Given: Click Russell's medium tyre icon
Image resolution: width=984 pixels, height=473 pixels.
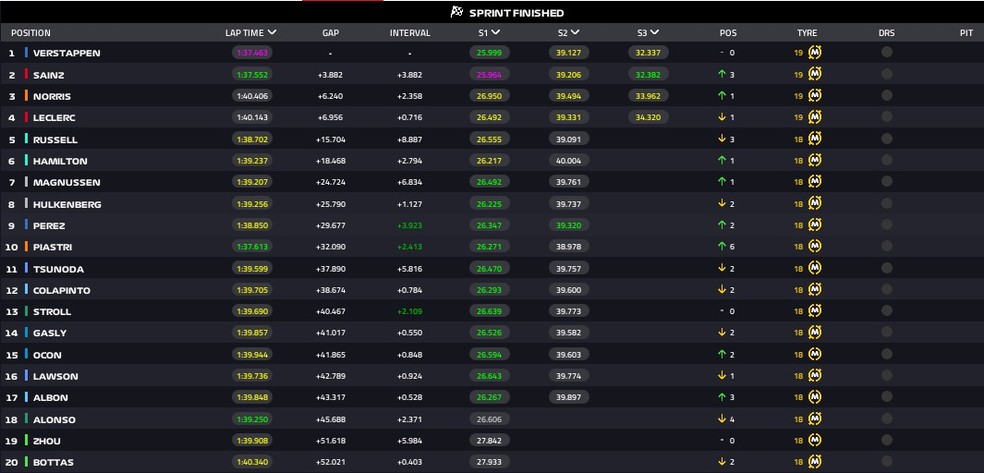Looking at the screenshot, I should [x=815, y=140].
